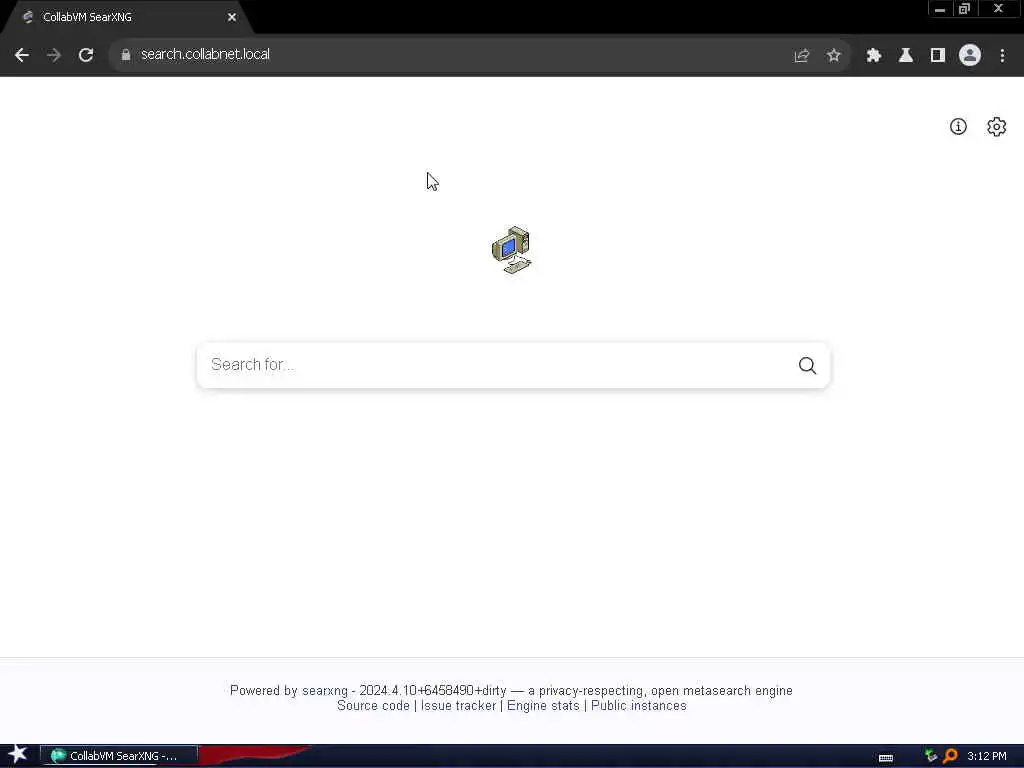Viewport: 1024px width, 768px height.
Task: Toggle the browser side panel
Action: click(938, 56)
